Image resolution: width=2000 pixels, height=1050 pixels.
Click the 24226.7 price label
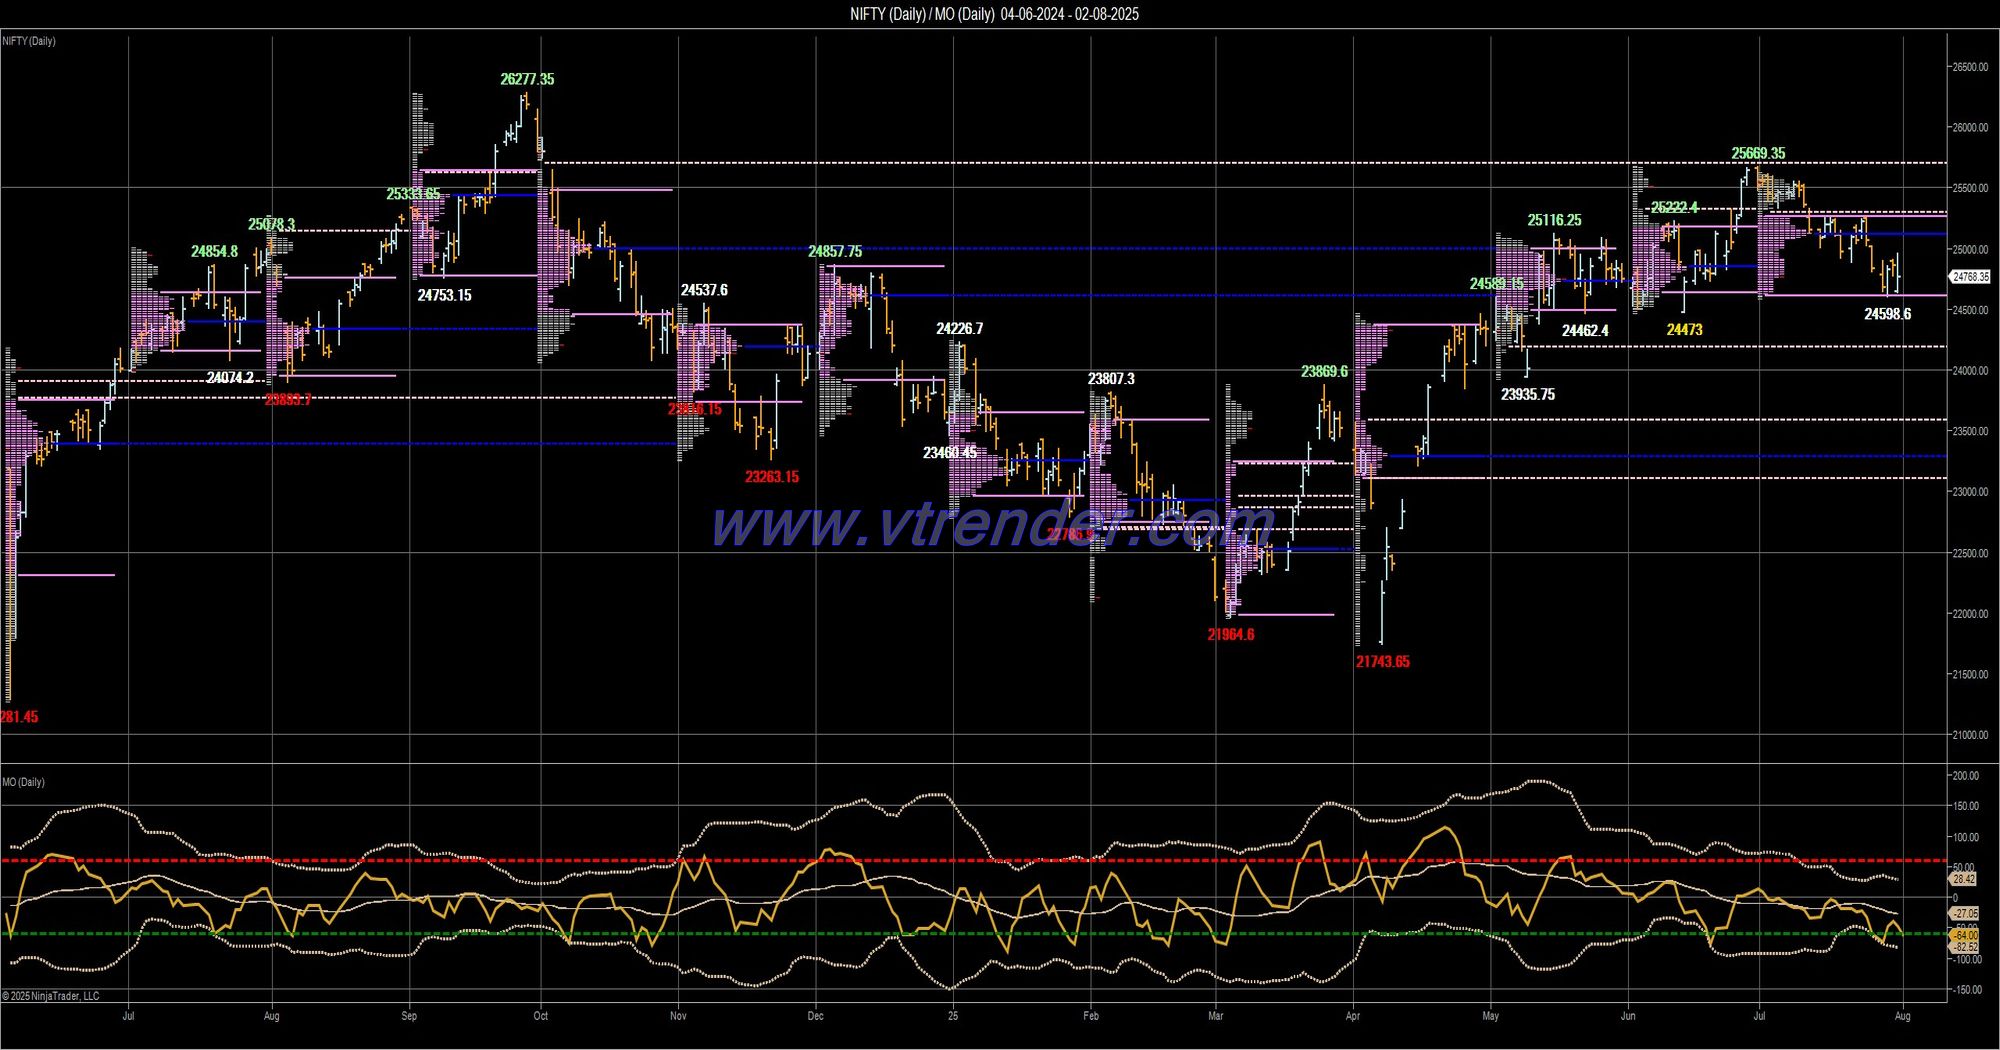click(x=959, y=328)
